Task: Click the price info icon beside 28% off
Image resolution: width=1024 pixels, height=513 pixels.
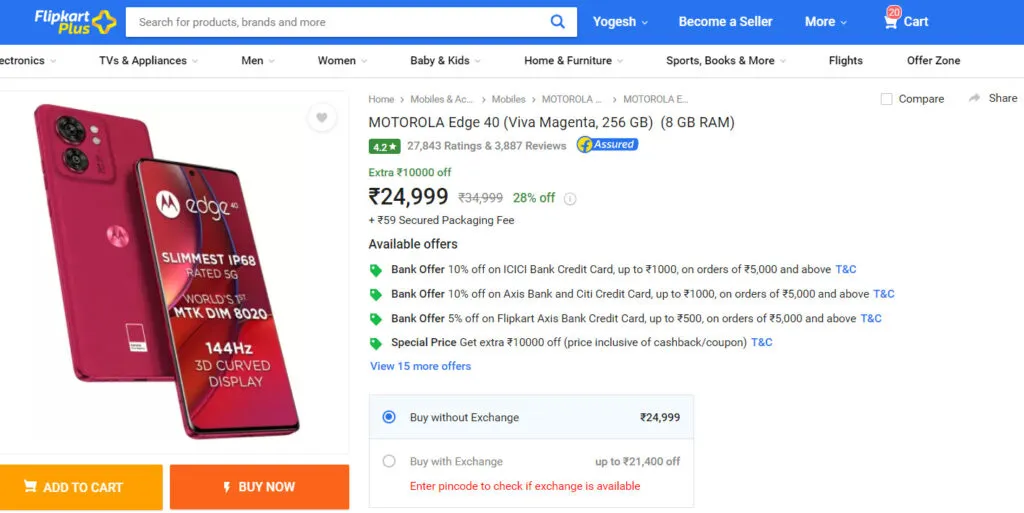Action: tap(570, 199)
